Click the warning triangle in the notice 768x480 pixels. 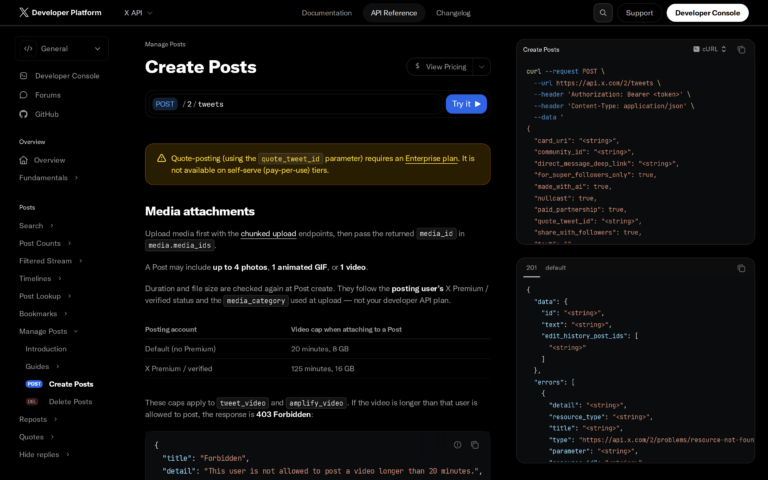pos(161,158)
